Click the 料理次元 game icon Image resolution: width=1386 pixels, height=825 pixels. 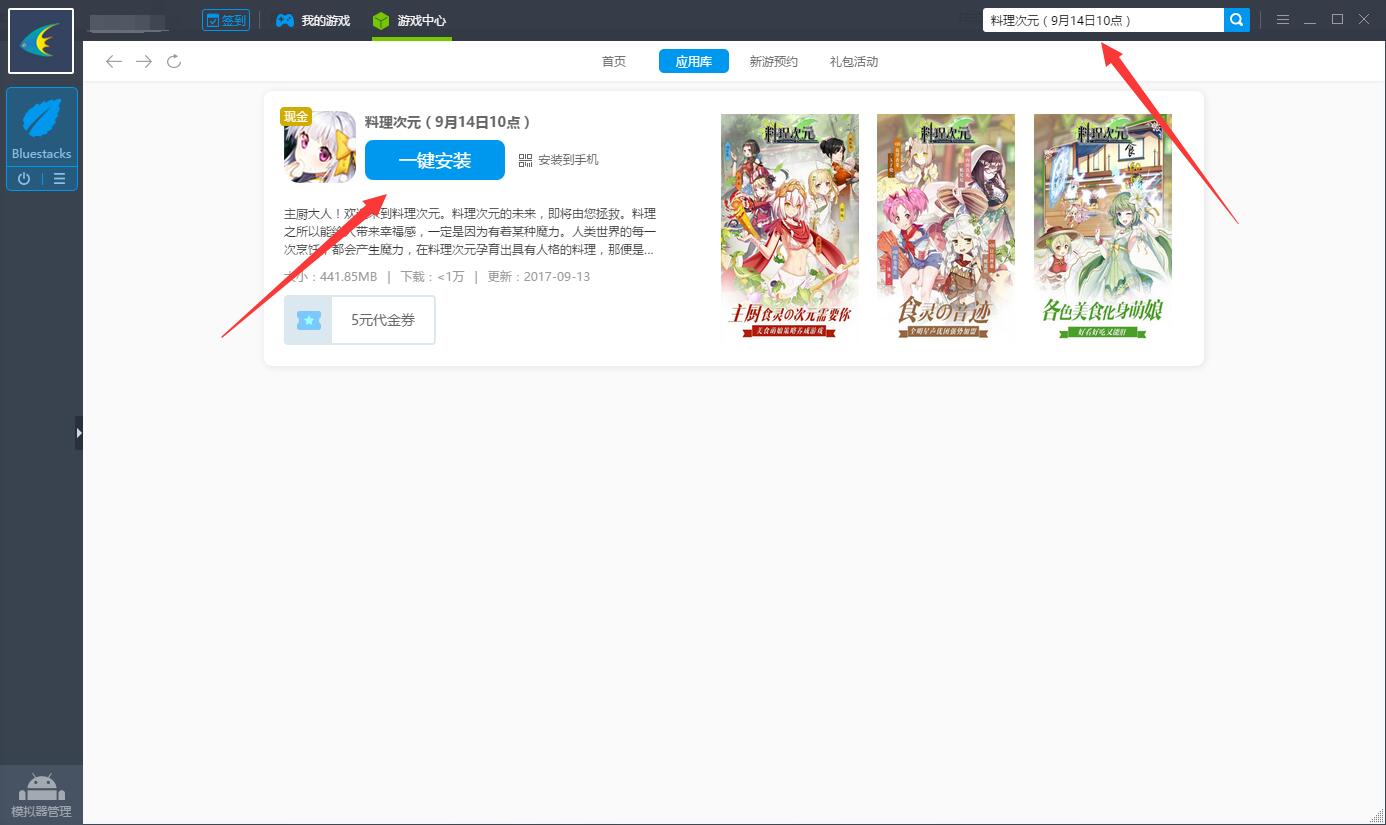click(320, 146)
